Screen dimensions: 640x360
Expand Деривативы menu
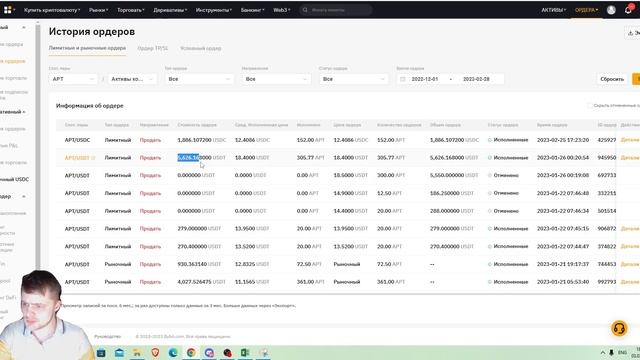point(170,10)
